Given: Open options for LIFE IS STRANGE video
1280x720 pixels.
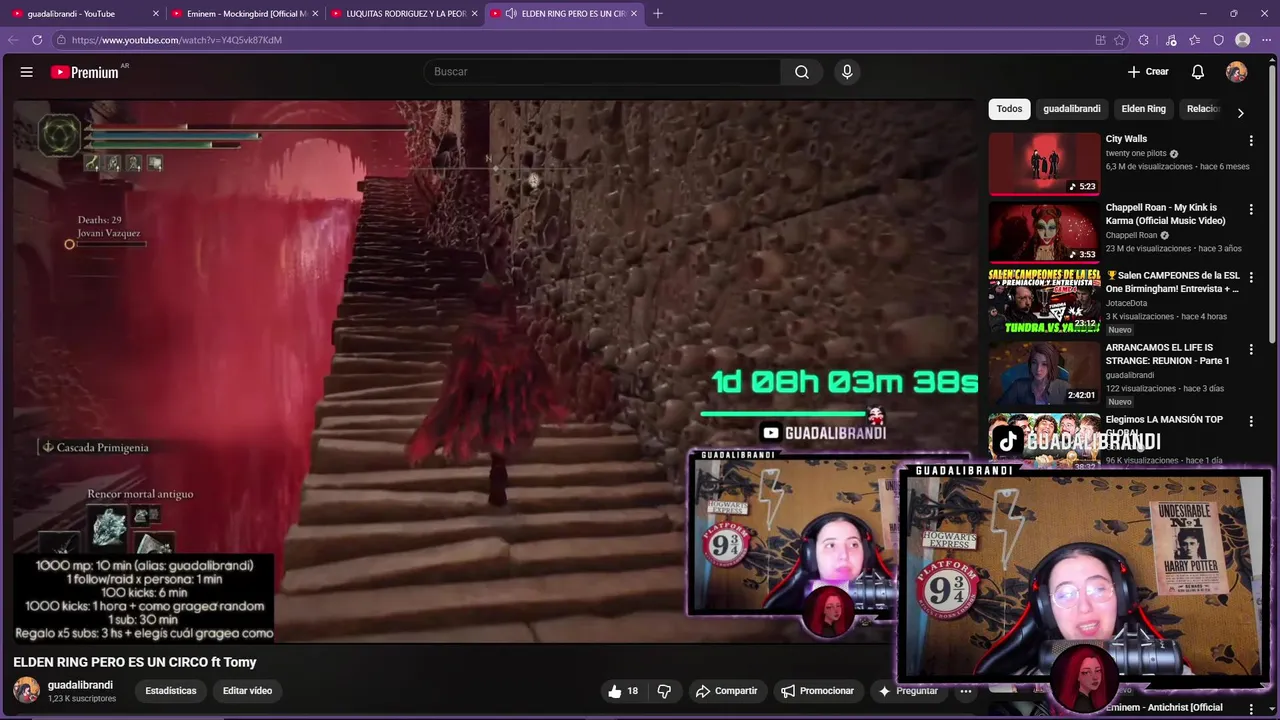Looking at the screenshot, I should point(1251,349).
